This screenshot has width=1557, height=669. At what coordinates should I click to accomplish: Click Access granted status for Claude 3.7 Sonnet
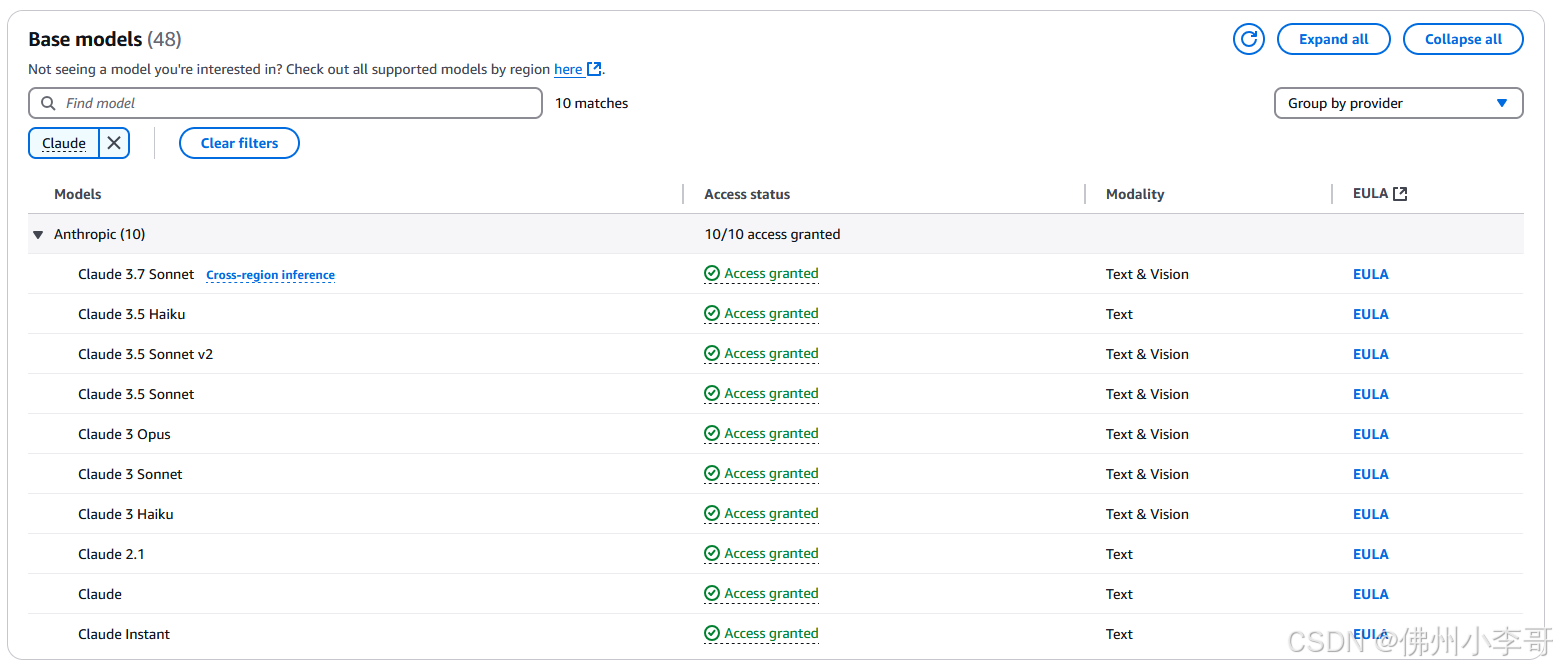[761, 274]
